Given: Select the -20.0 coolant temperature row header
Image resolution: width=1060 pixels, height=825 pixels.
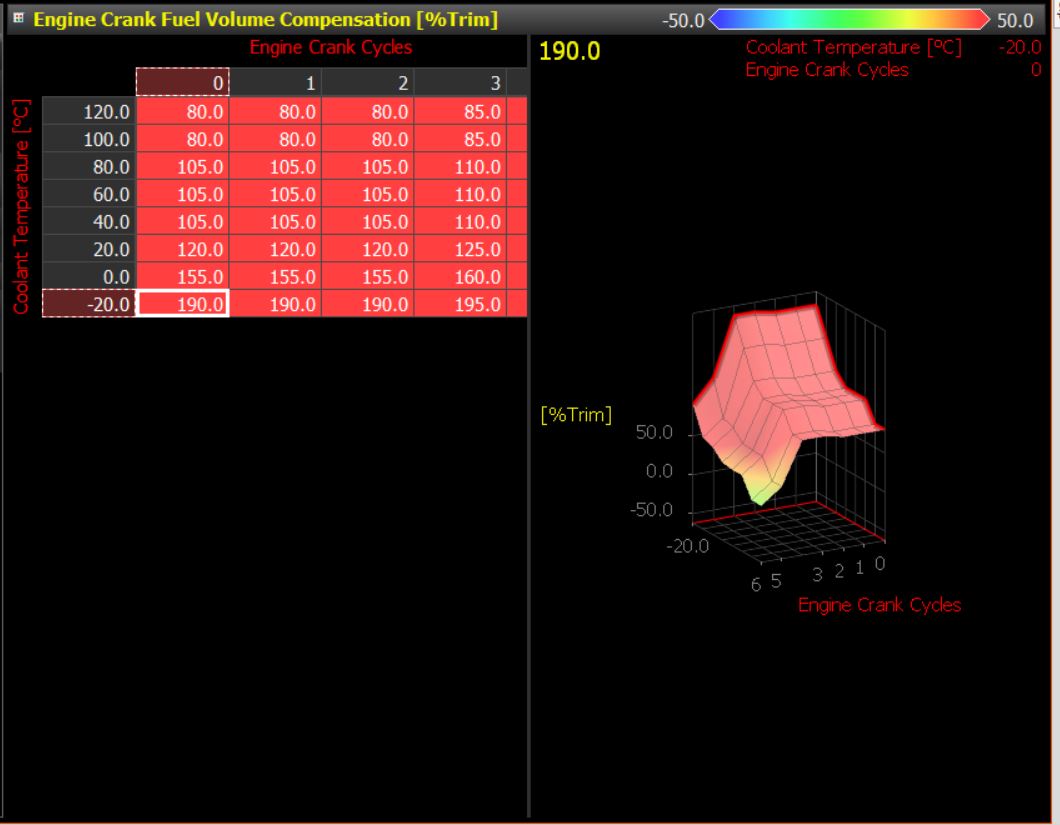Looking at the screenshot, I should pyautogui.click(x=89, y=304).
